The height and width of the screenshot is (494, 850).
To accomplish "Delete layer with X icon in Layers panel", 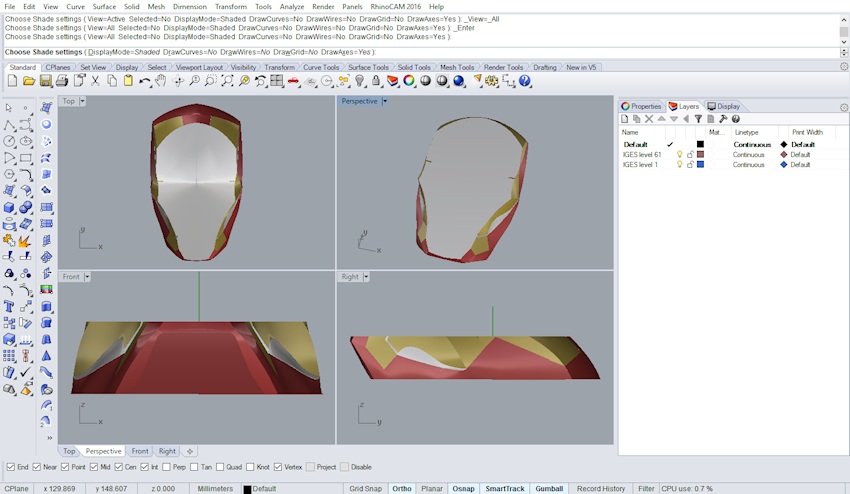I will pos(649,119).
